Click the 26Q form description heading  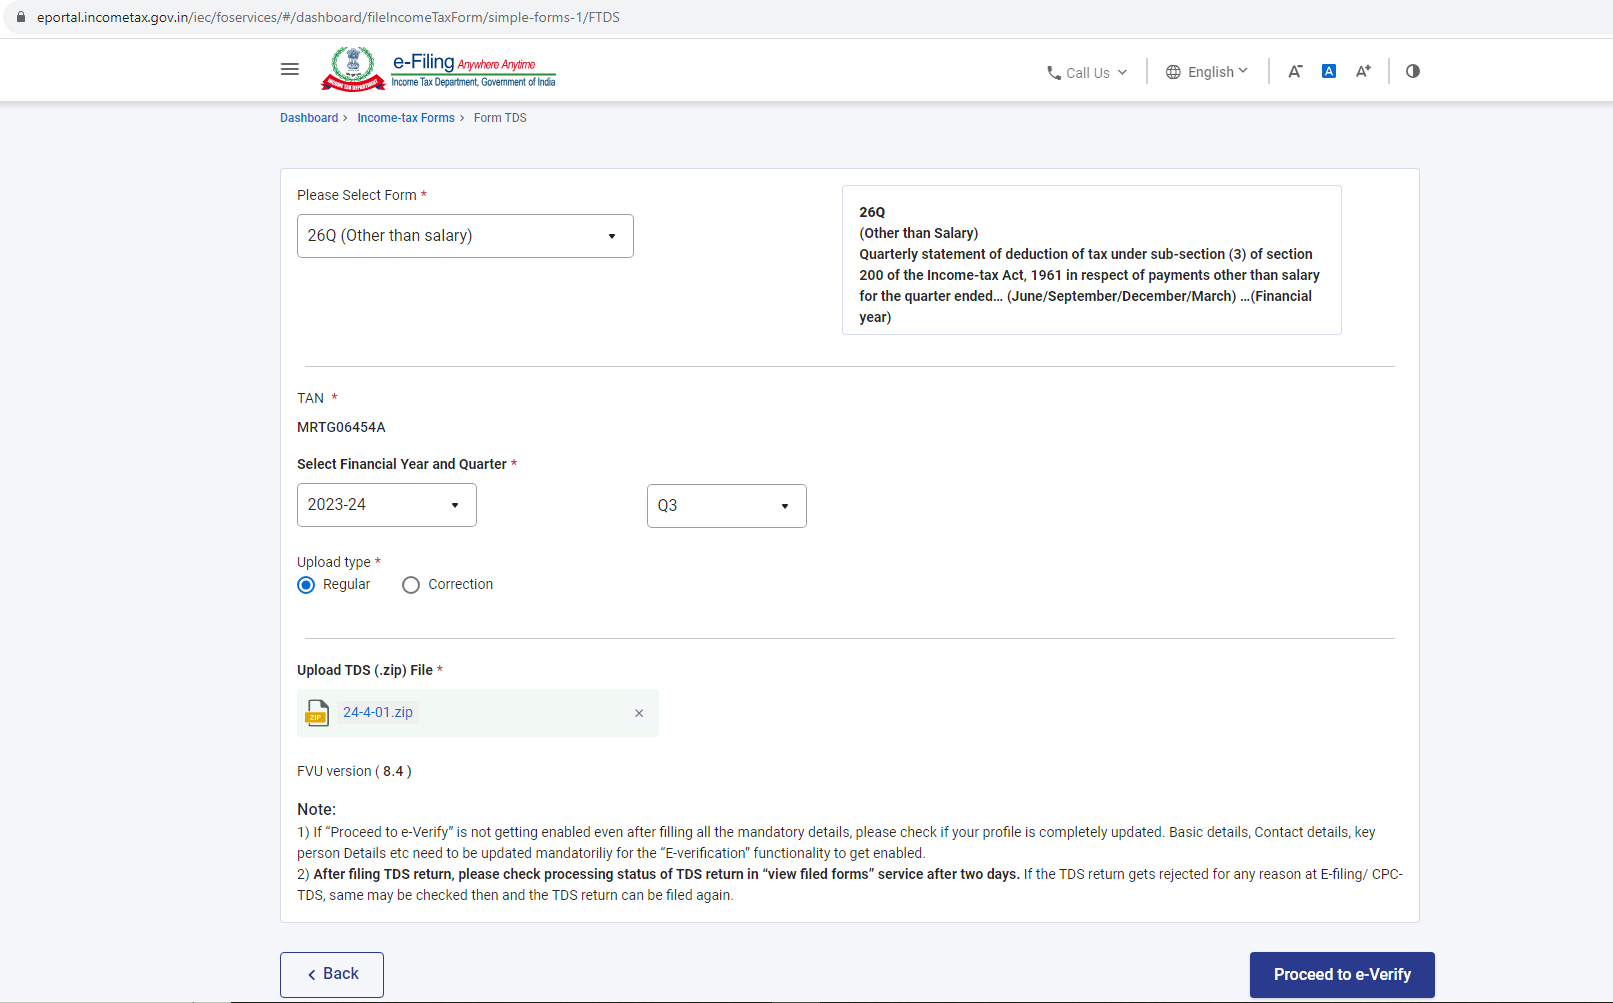[x=872, y=212]
